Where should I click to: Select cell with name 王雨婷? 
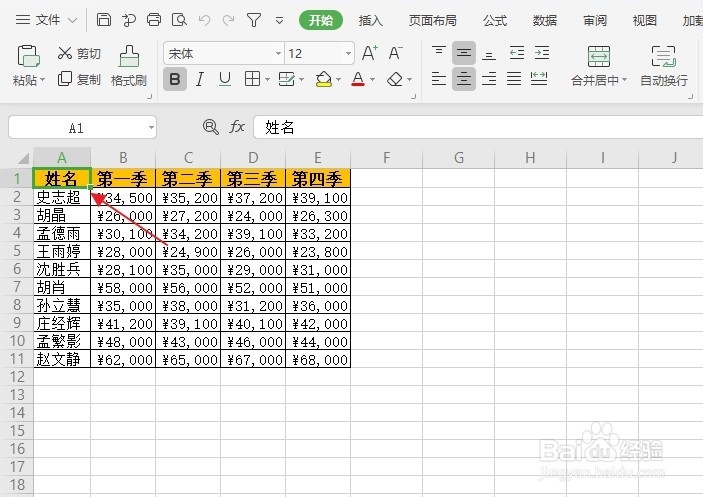pyautogui.click(x=62, y=251)
